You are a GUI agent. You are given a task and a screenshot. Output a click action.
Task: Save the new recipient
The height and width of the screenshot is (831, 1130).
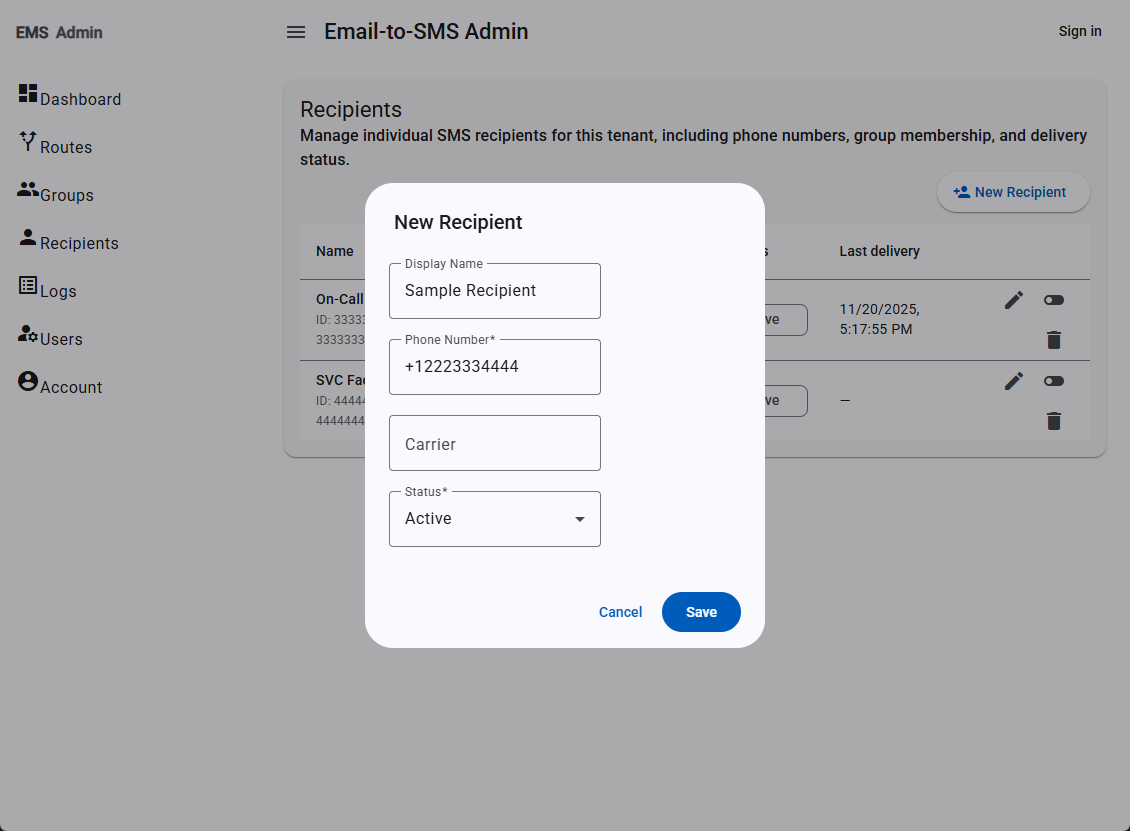[701, 612]
